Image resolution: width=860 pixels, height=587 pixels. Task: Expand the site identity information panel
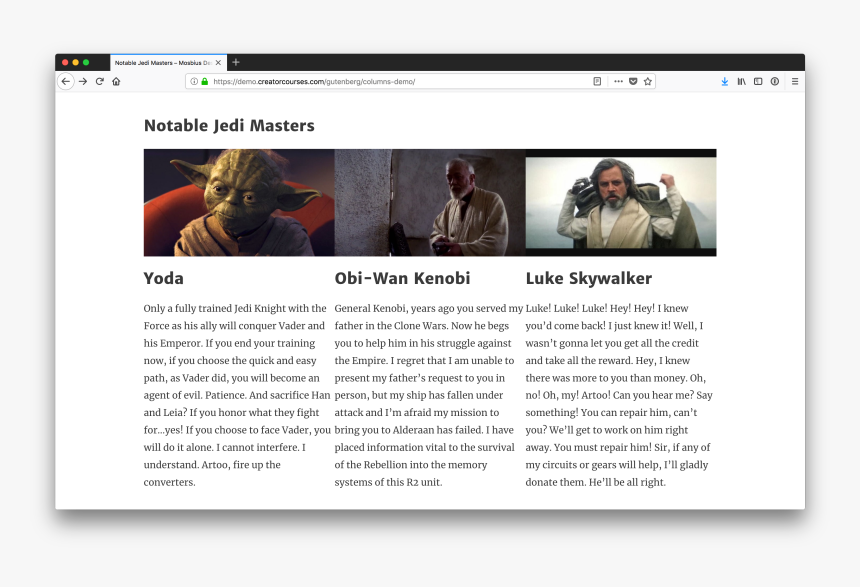click(196, 81)
